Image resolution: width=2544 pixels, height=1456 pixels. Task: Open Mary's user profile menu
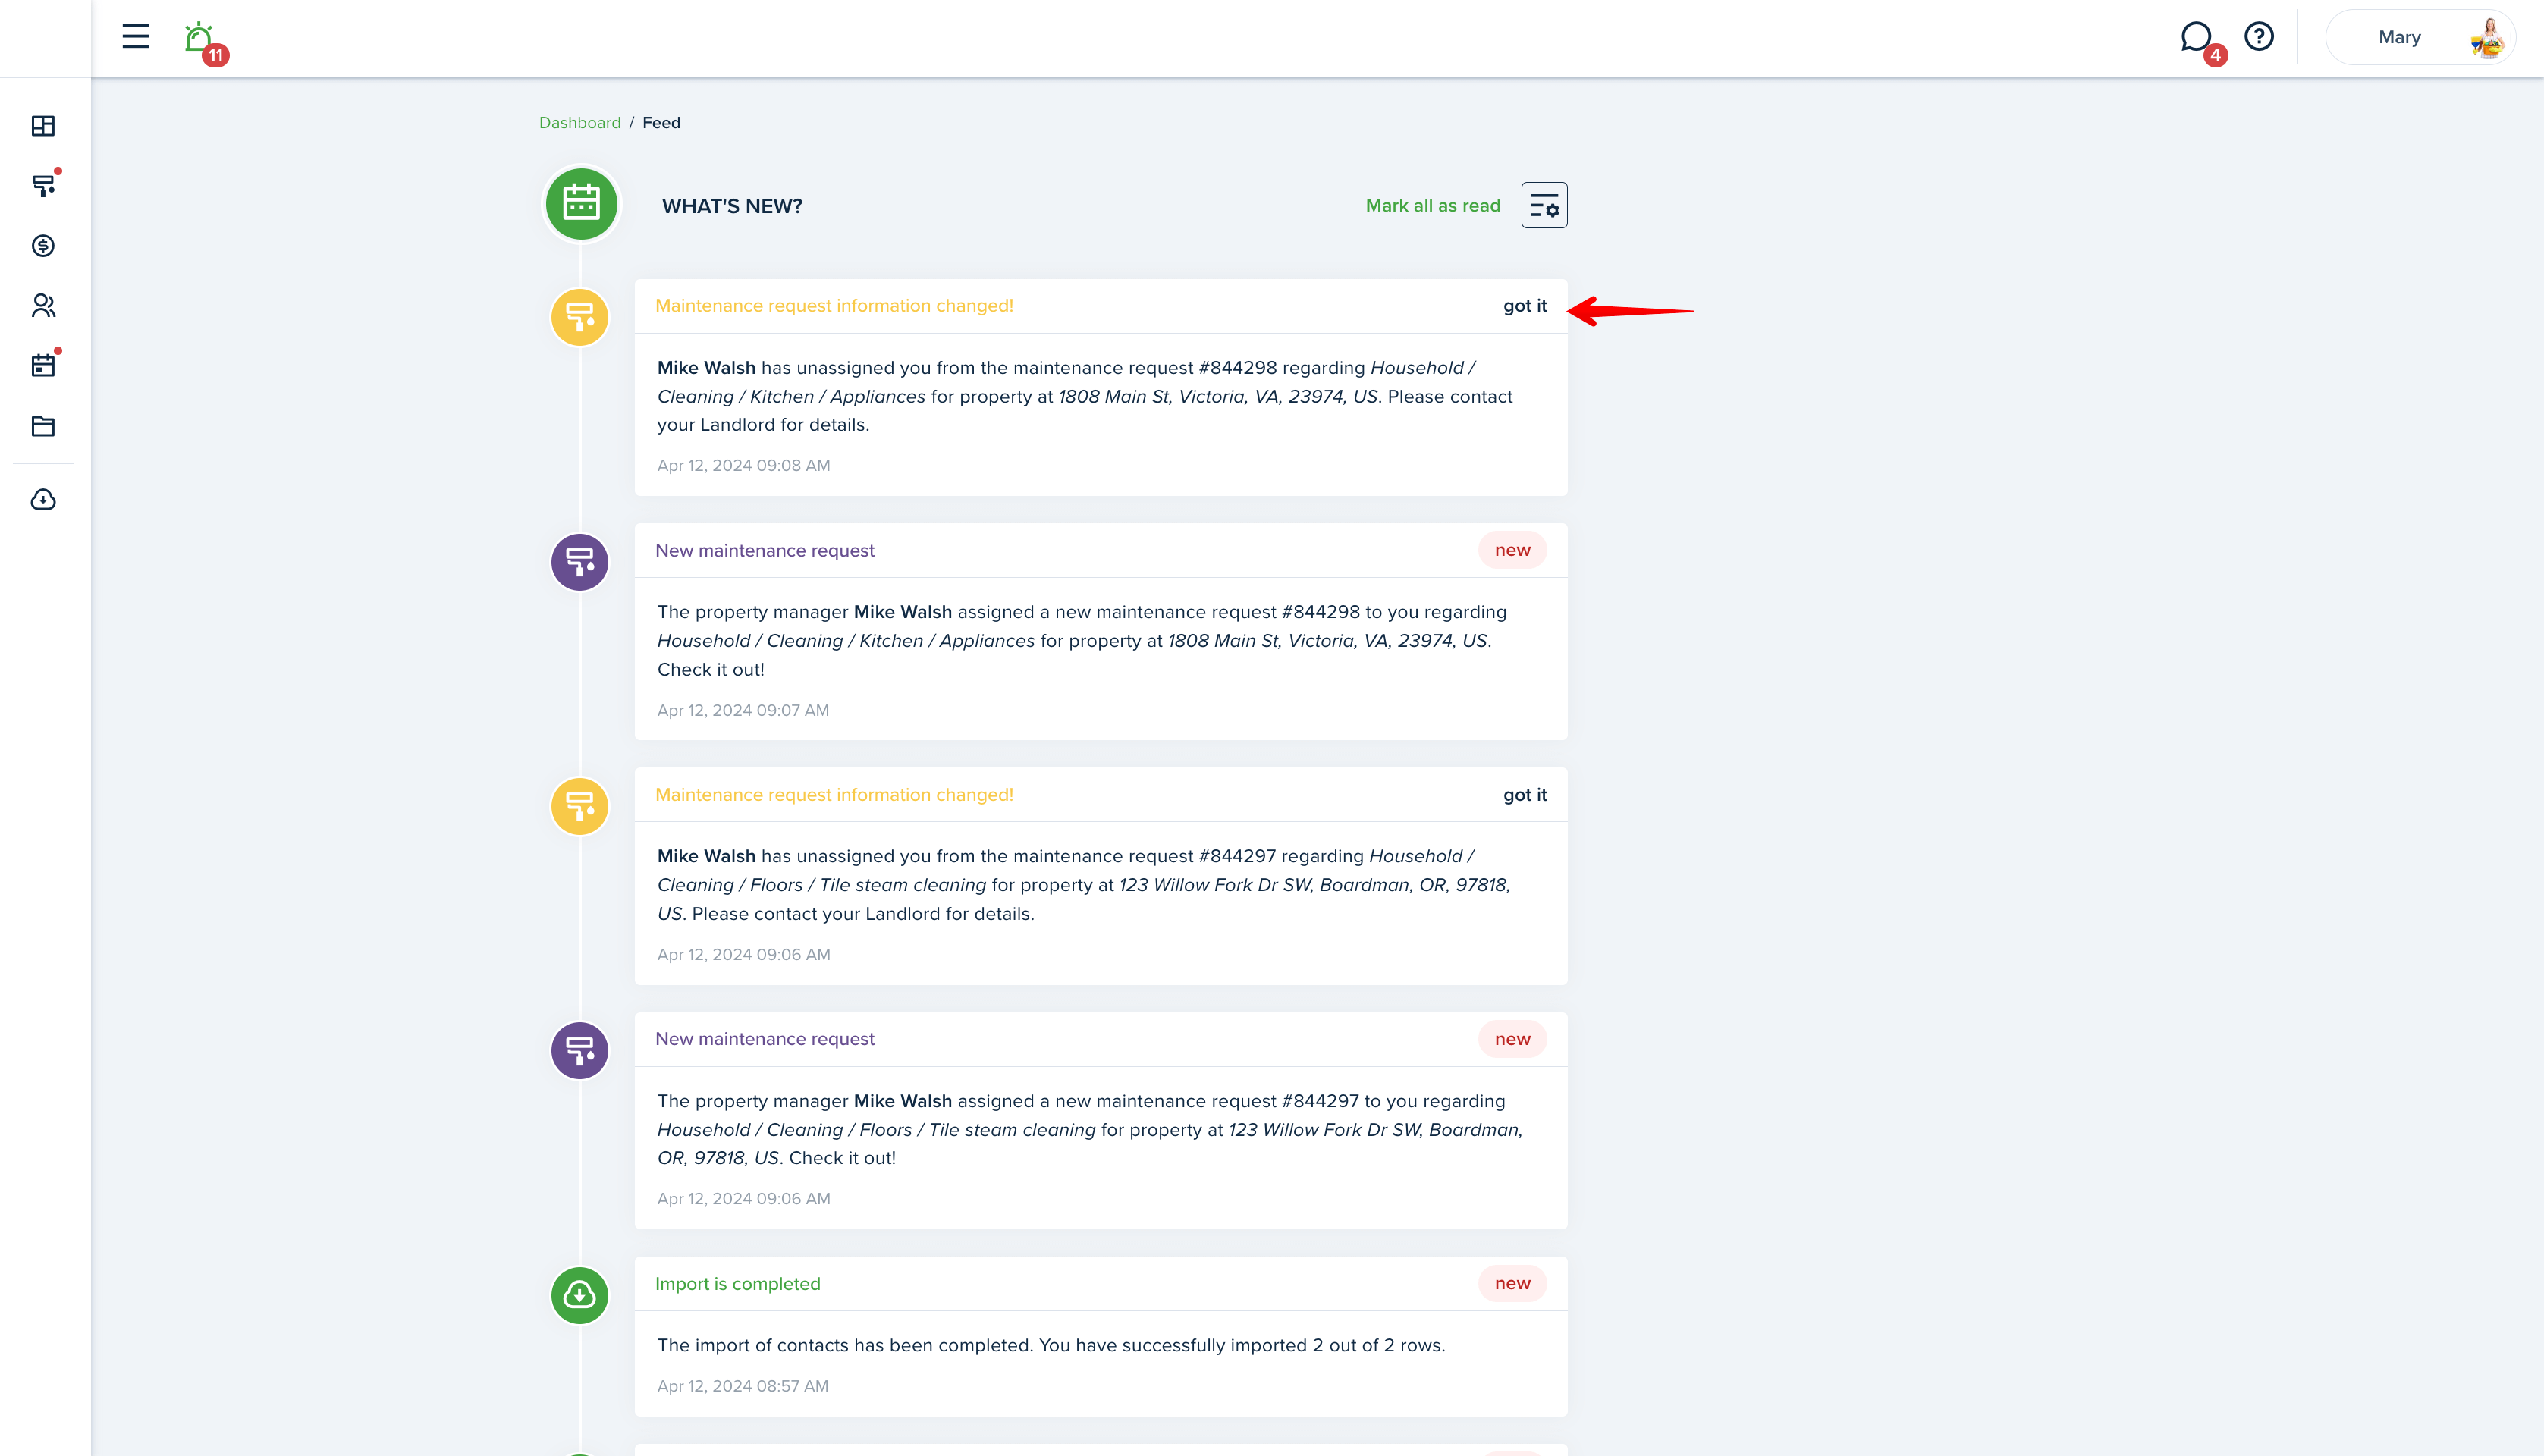click(2419, 37)
